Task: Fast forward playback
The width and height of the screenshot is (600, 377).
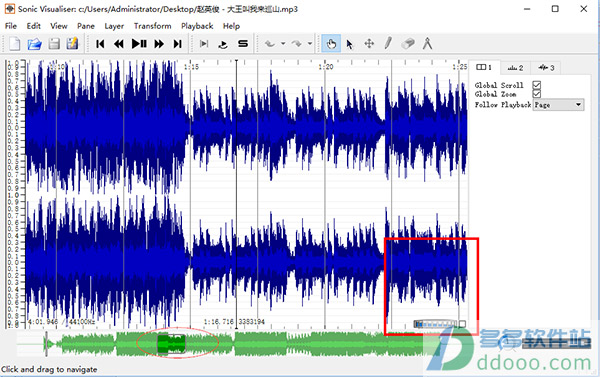Action: pyautogui.click(x=159, y=44)
